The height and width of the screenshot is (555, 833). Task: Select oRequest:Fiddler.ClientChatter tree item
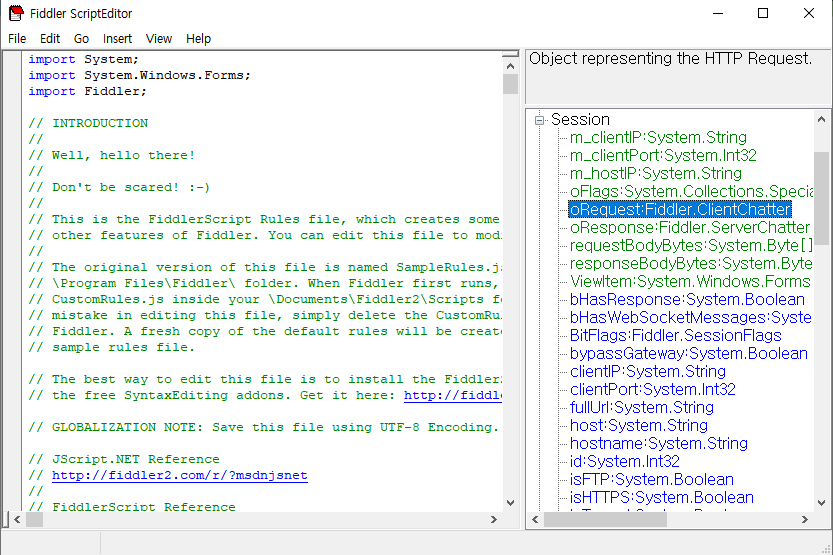pos(680,210)
